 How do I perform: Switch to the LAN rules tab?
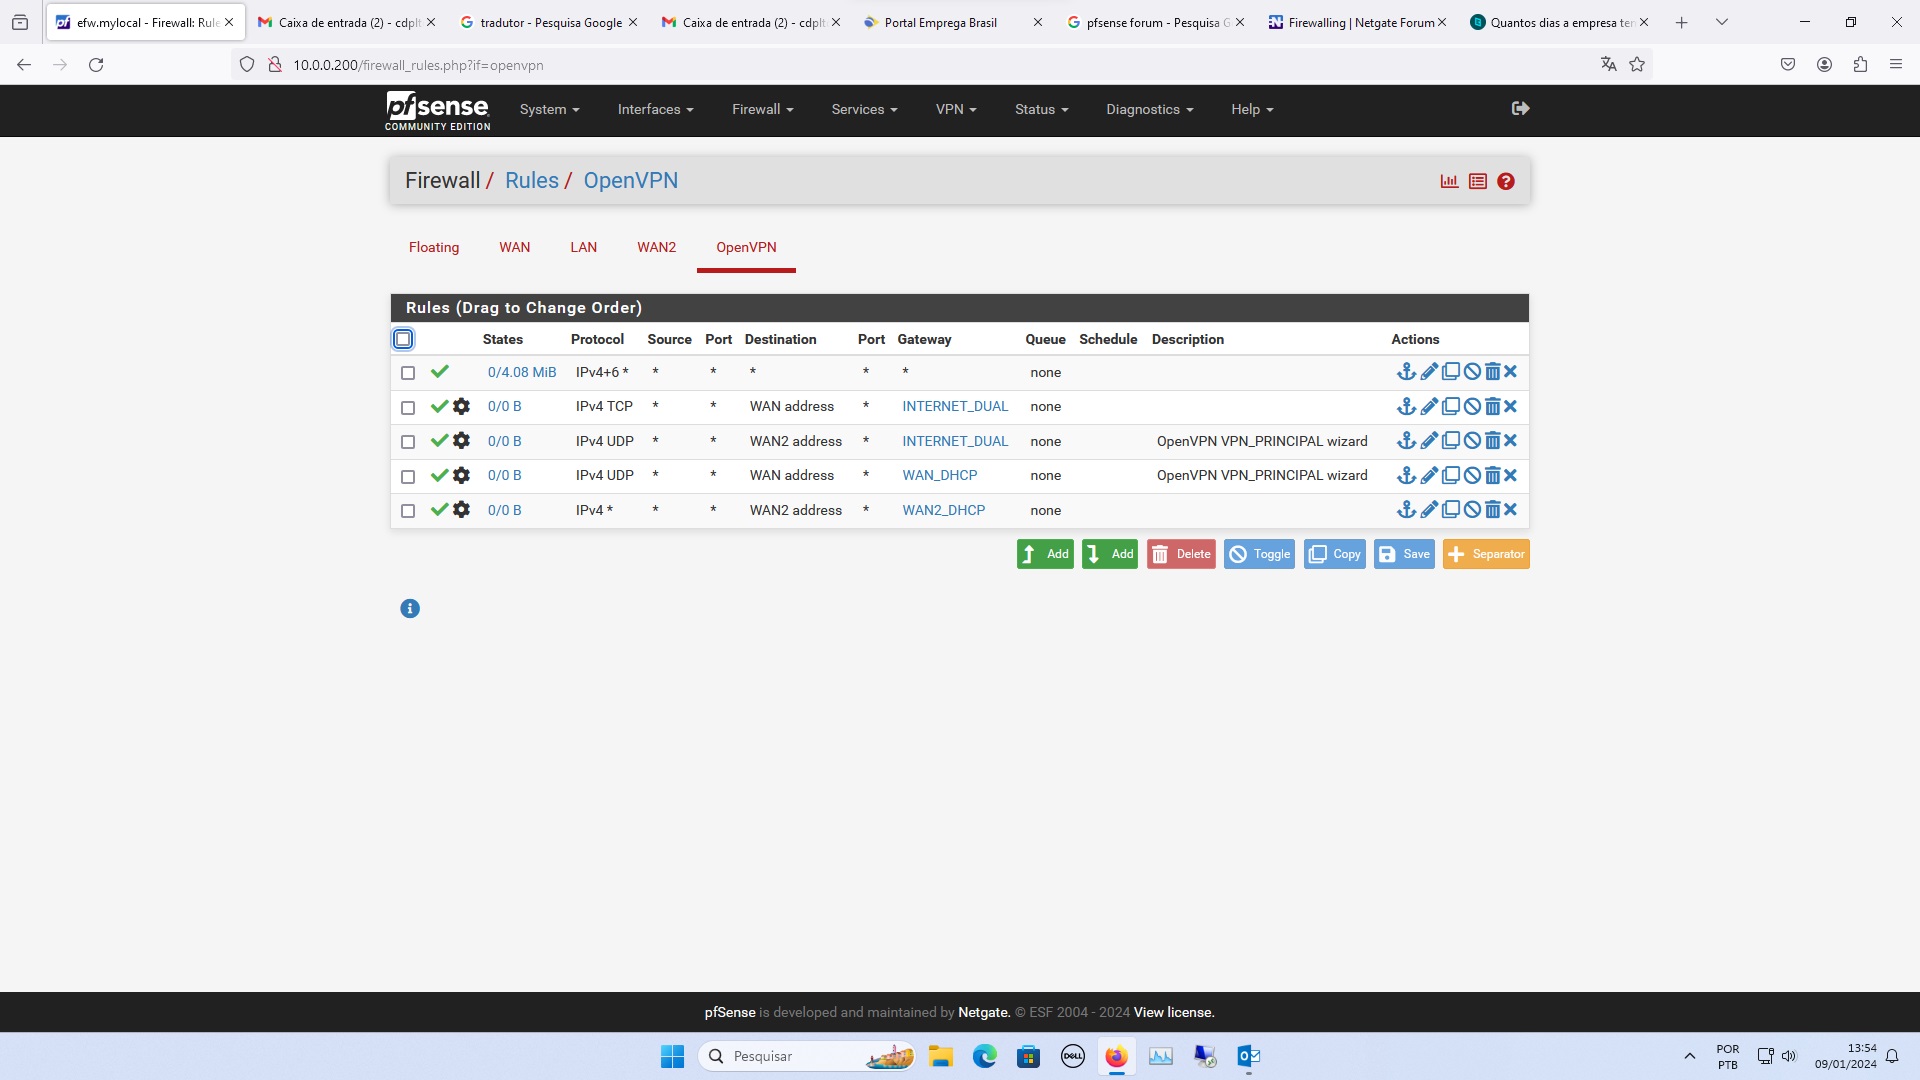pyautogui.click(x=583, y=247)
